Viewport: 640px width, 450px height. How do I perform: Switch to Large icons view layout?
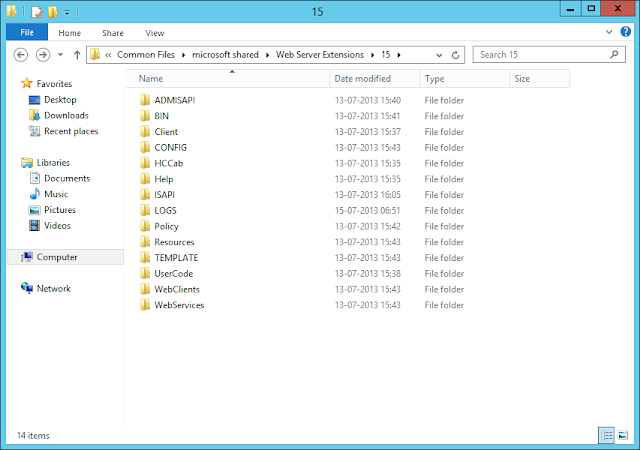click(623, 435)
